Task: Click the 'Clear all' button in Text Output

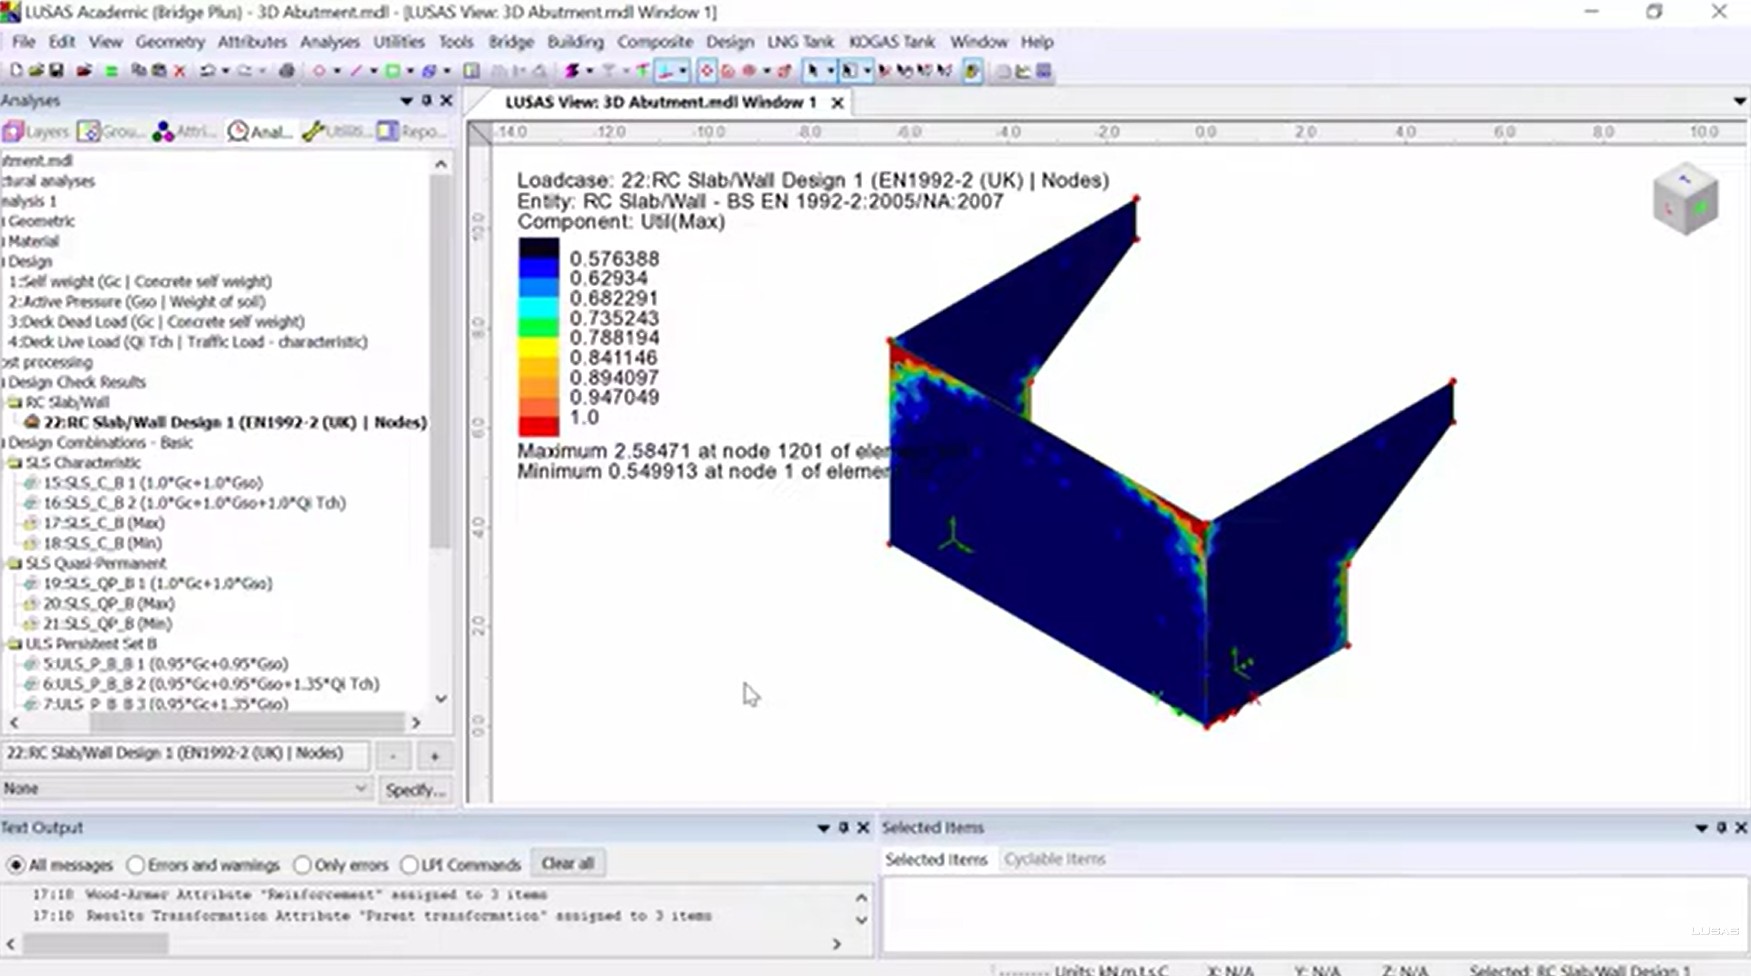Action: [x=567, y=862]
